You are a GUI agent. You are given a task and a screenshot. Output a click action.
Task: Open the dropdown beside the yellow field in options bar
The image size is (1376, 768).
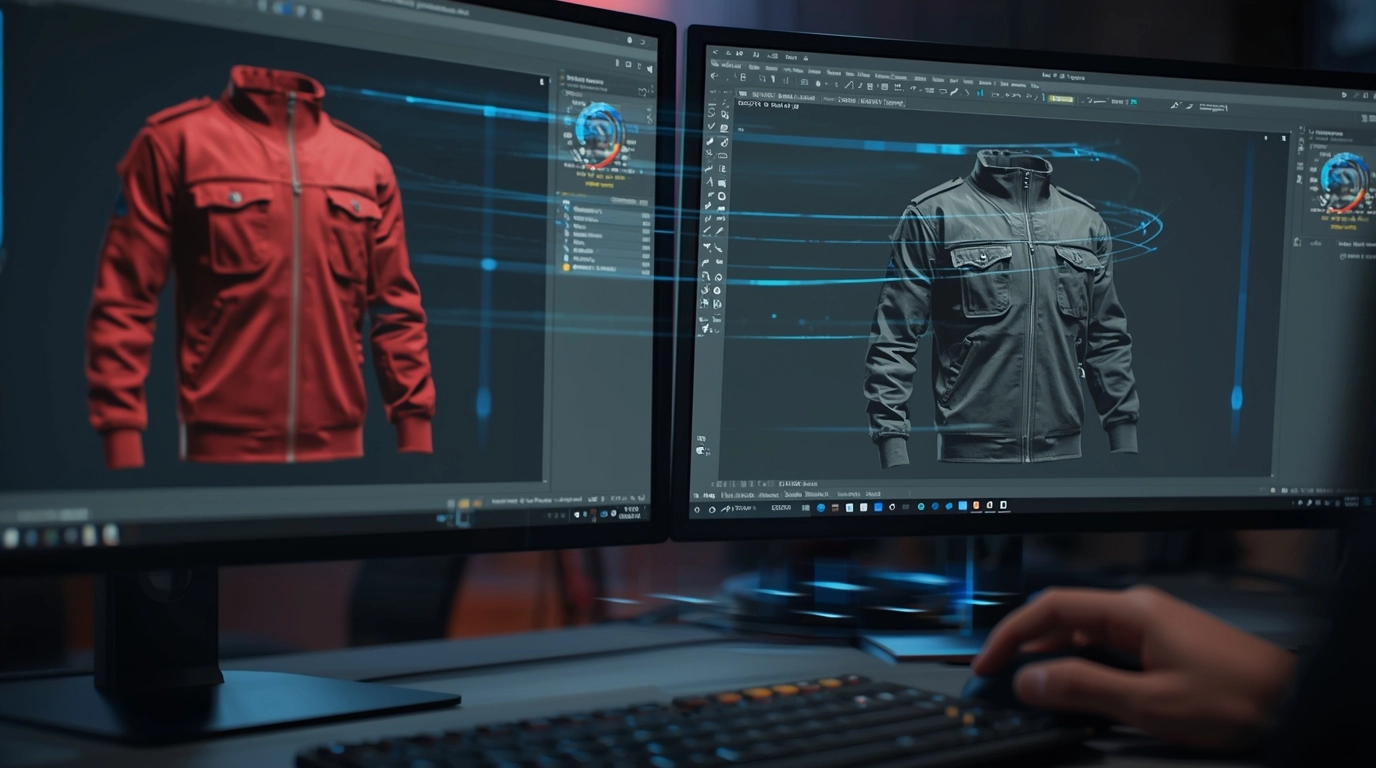pos(1082,99)
